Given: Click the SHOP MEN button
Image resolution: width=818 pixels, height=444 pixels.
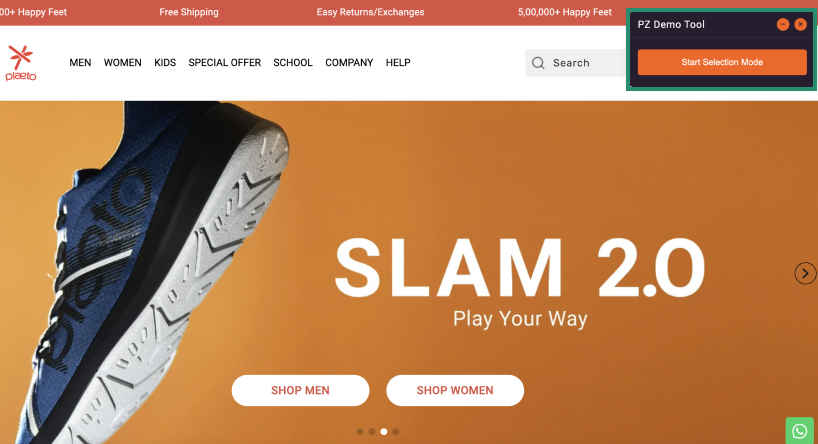Looking at the screenshot, I should (300, 390).
